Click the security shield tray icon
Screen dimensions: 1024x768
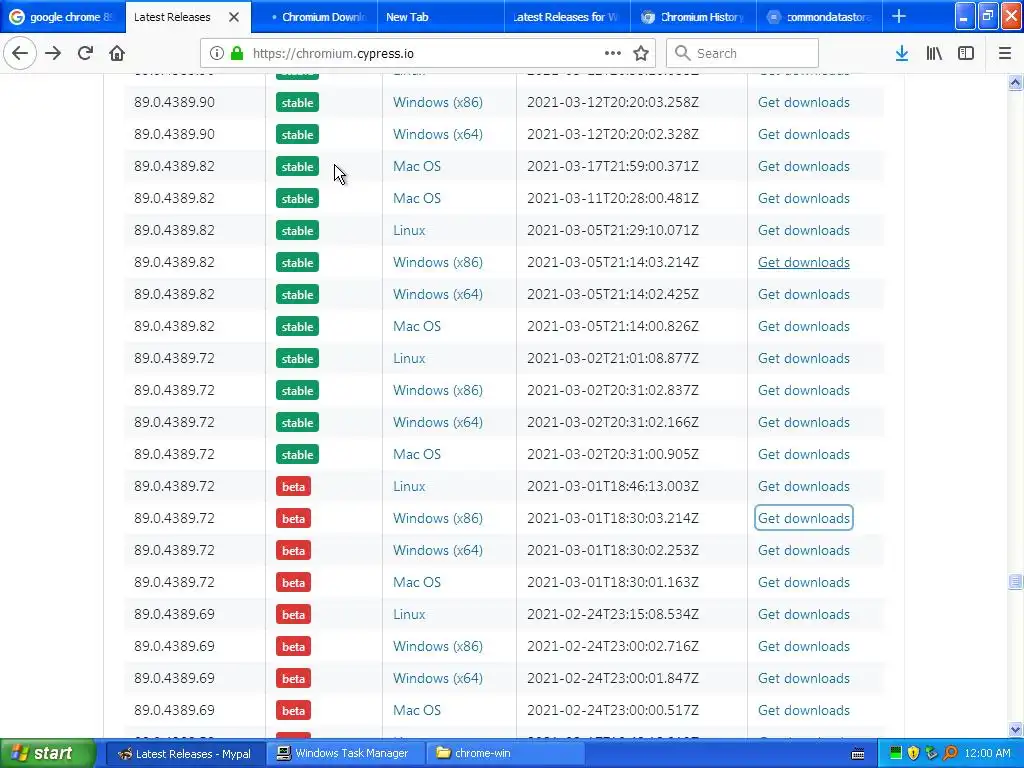[x=913, y=753]
